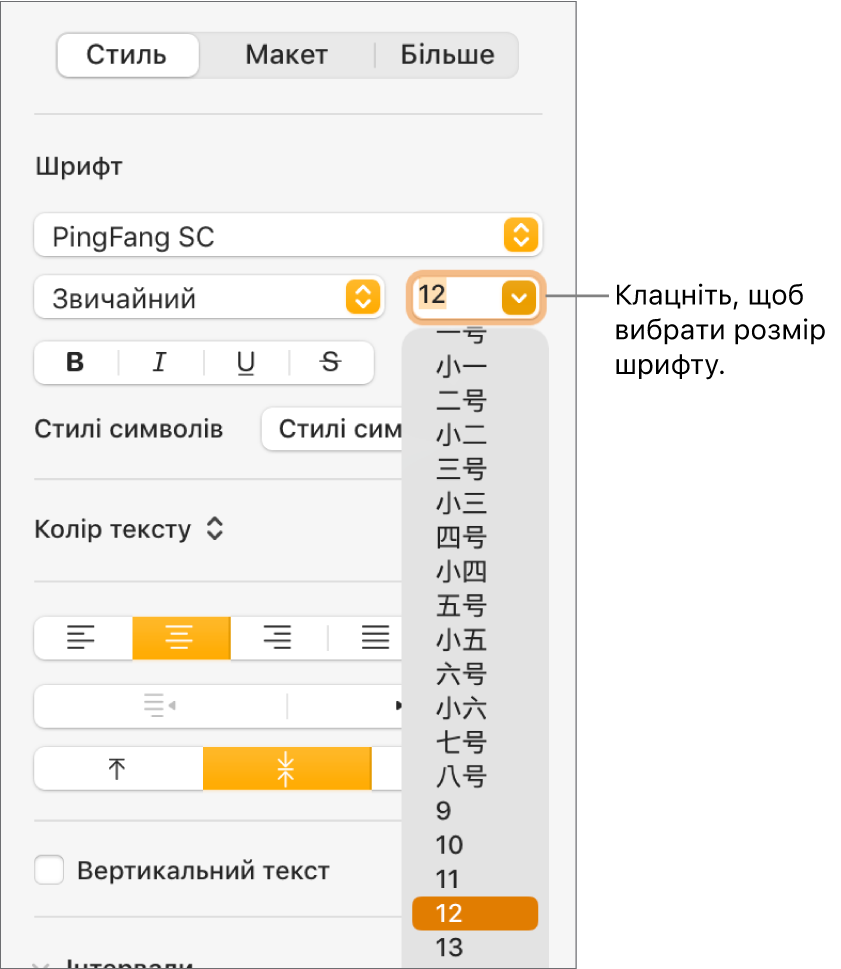Switch to the Макет tab
Screen dimensions: 841x969
[286, 54]
